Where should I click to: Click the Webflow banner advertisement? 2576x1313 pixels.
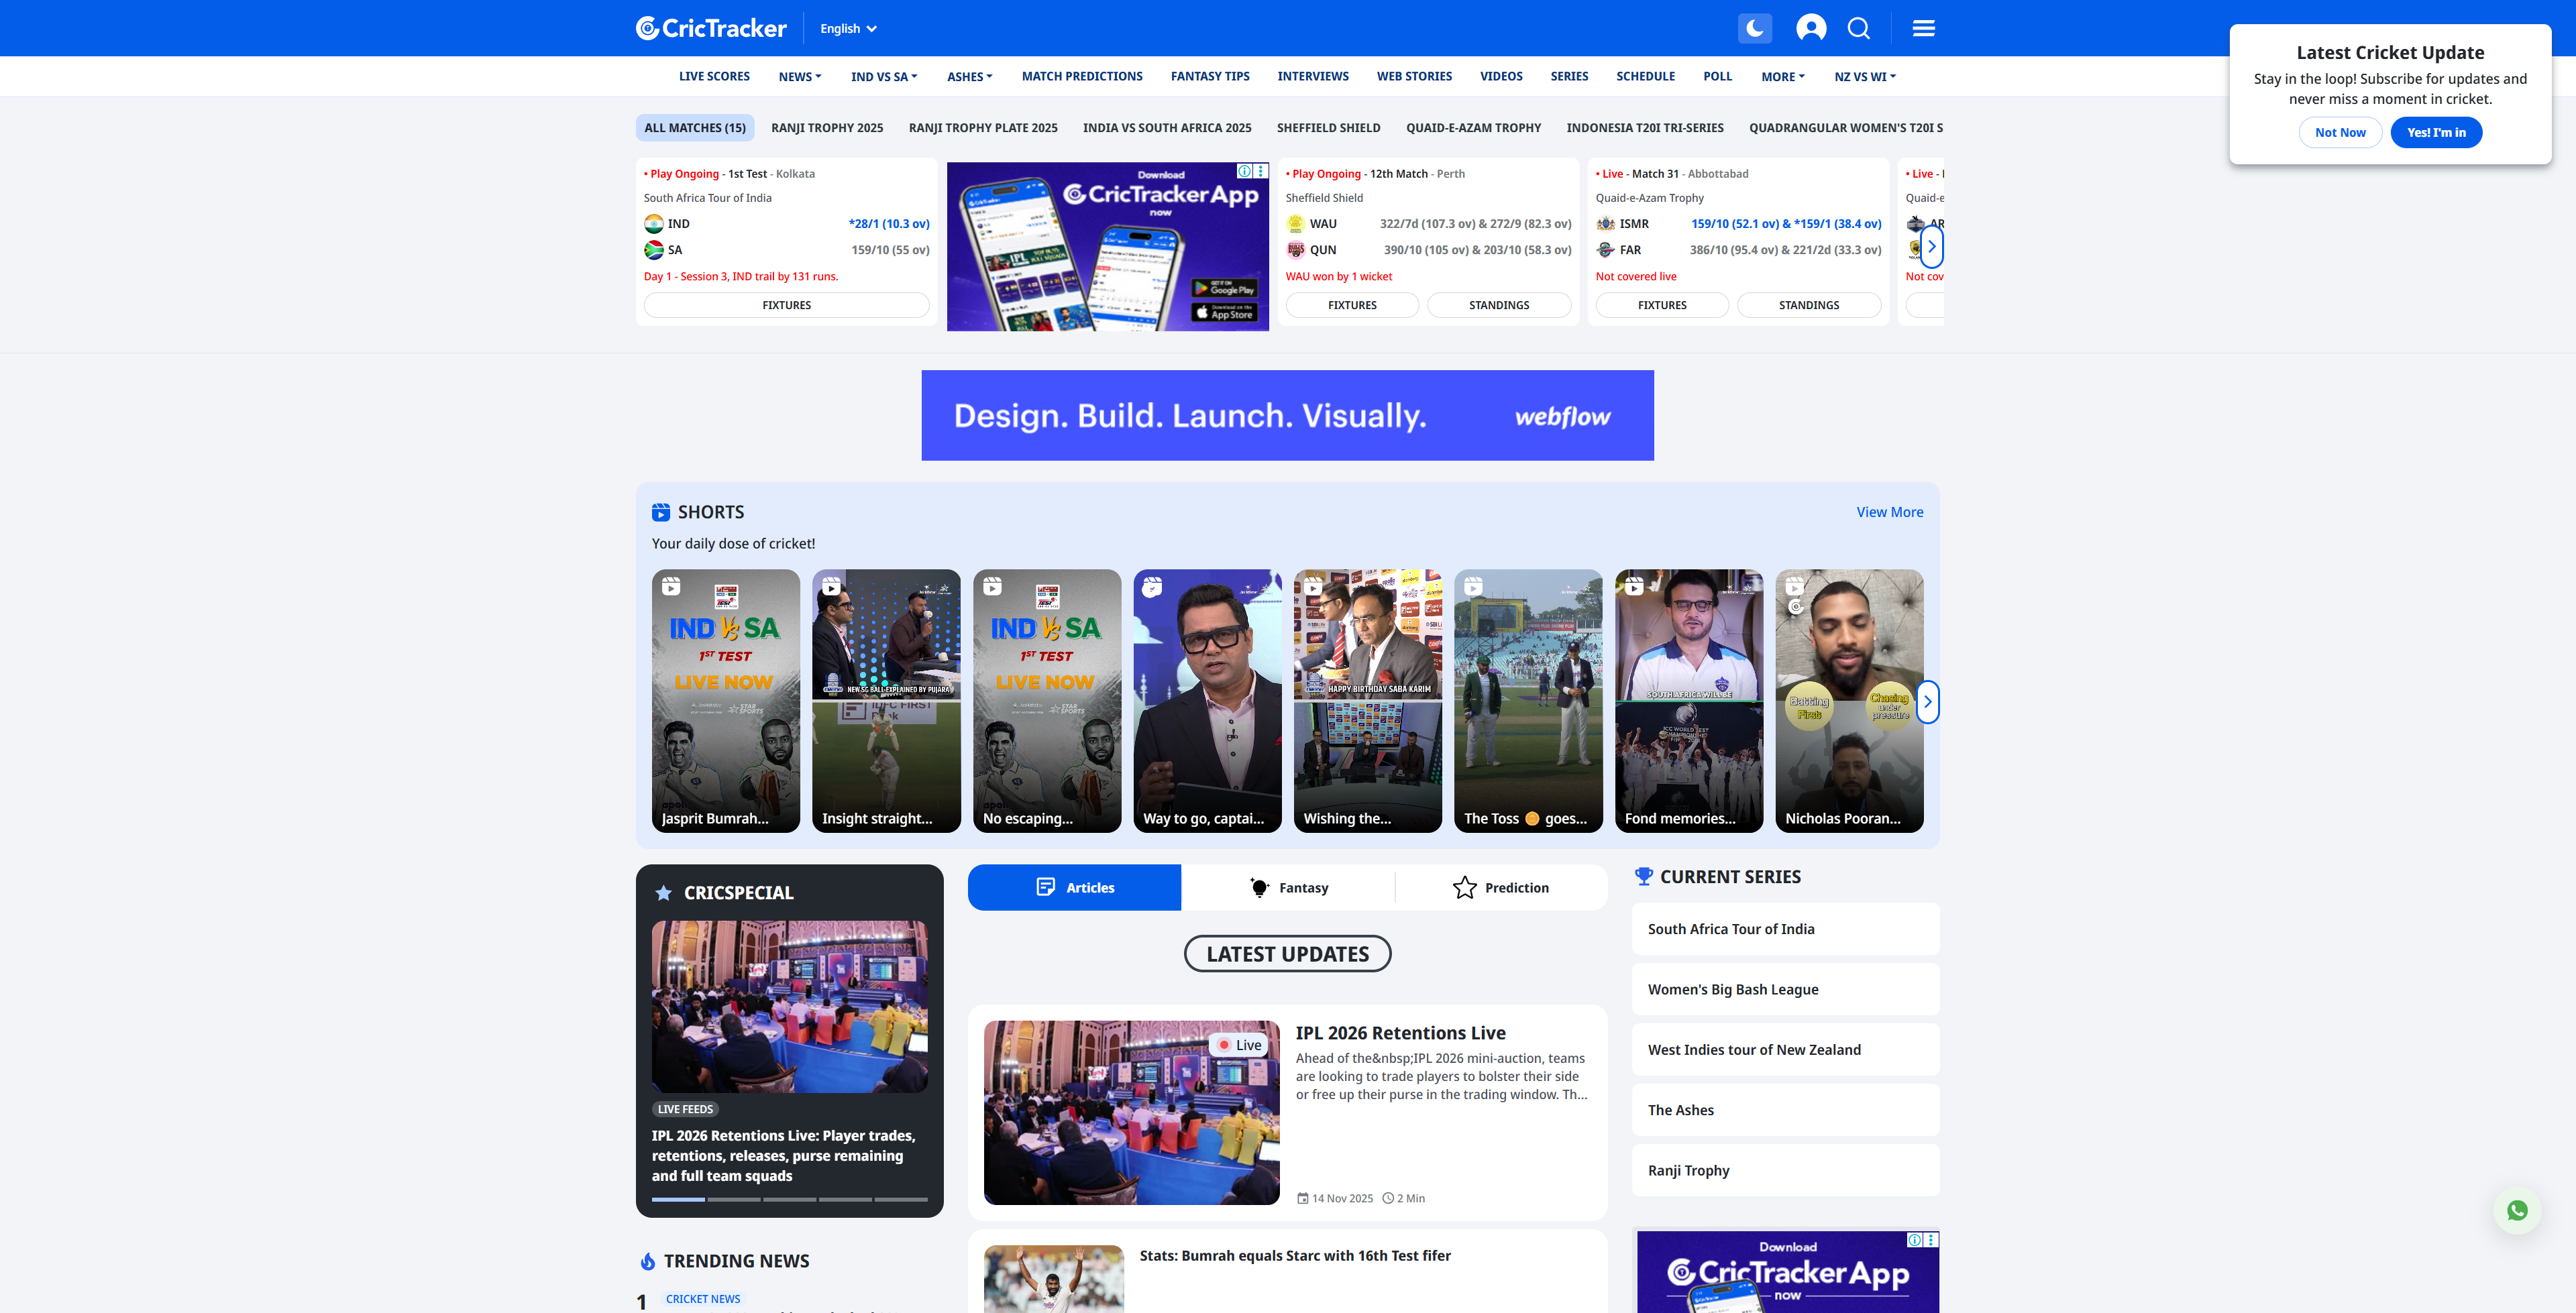coord(1287,416)
